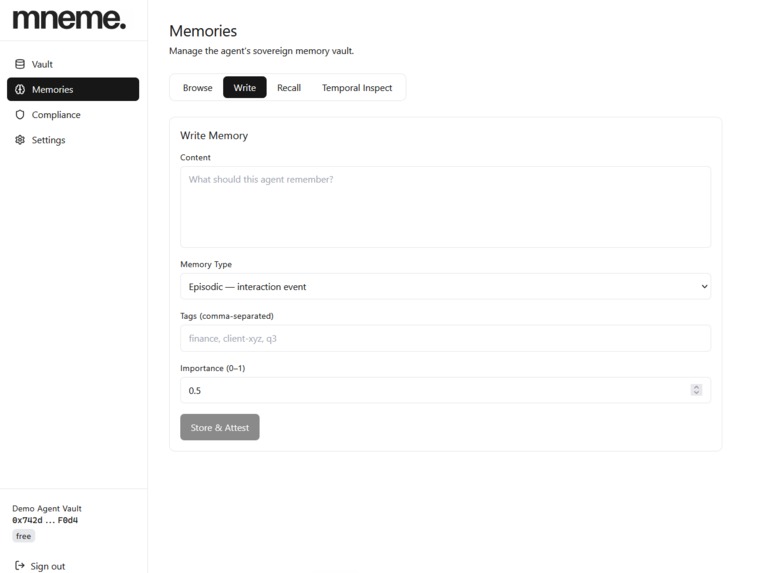Viewport: 784px width, 573px height.
Task: Go to the Compliance page label
Action: pos(56,114)
